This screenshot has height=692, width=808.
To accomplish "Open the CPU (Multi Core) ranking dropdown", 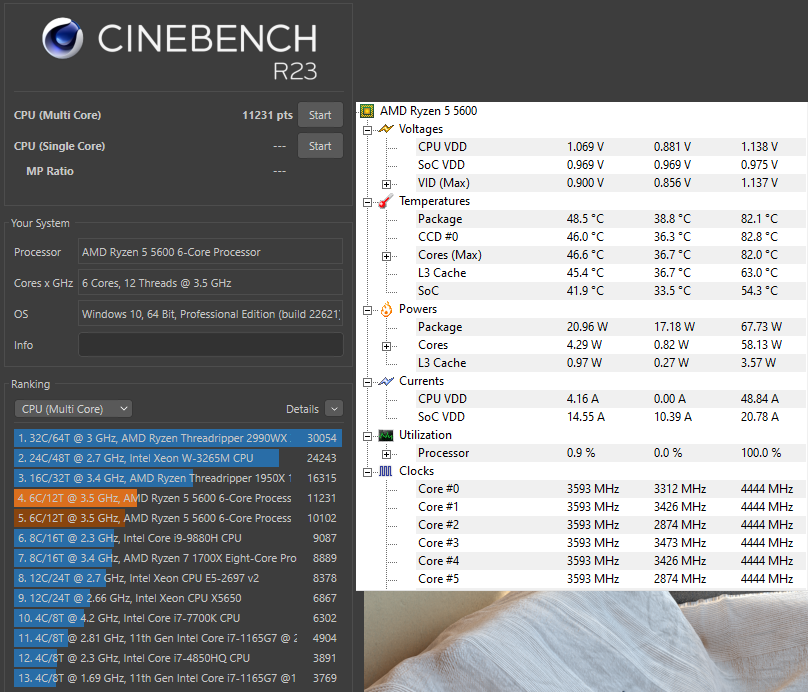I will click(73, 409).
